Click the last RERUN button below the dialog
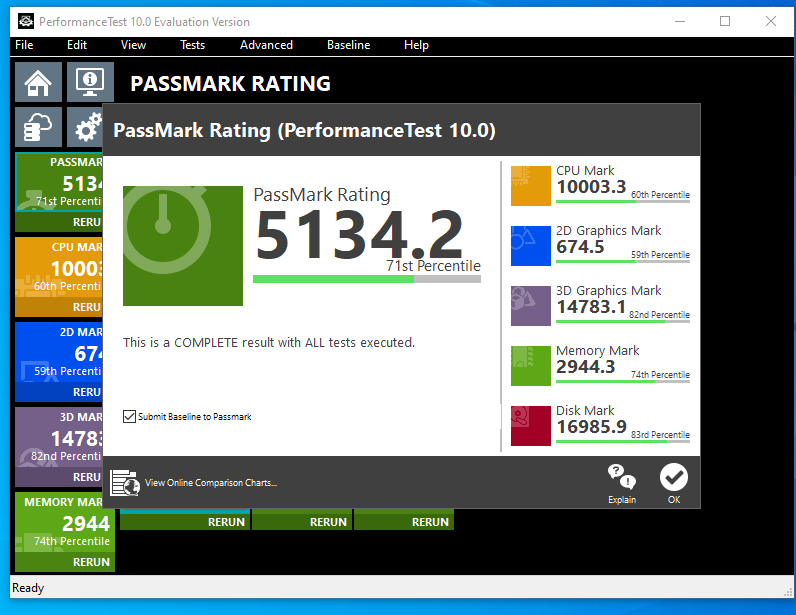The image size is (796, 615). point(404,522)
